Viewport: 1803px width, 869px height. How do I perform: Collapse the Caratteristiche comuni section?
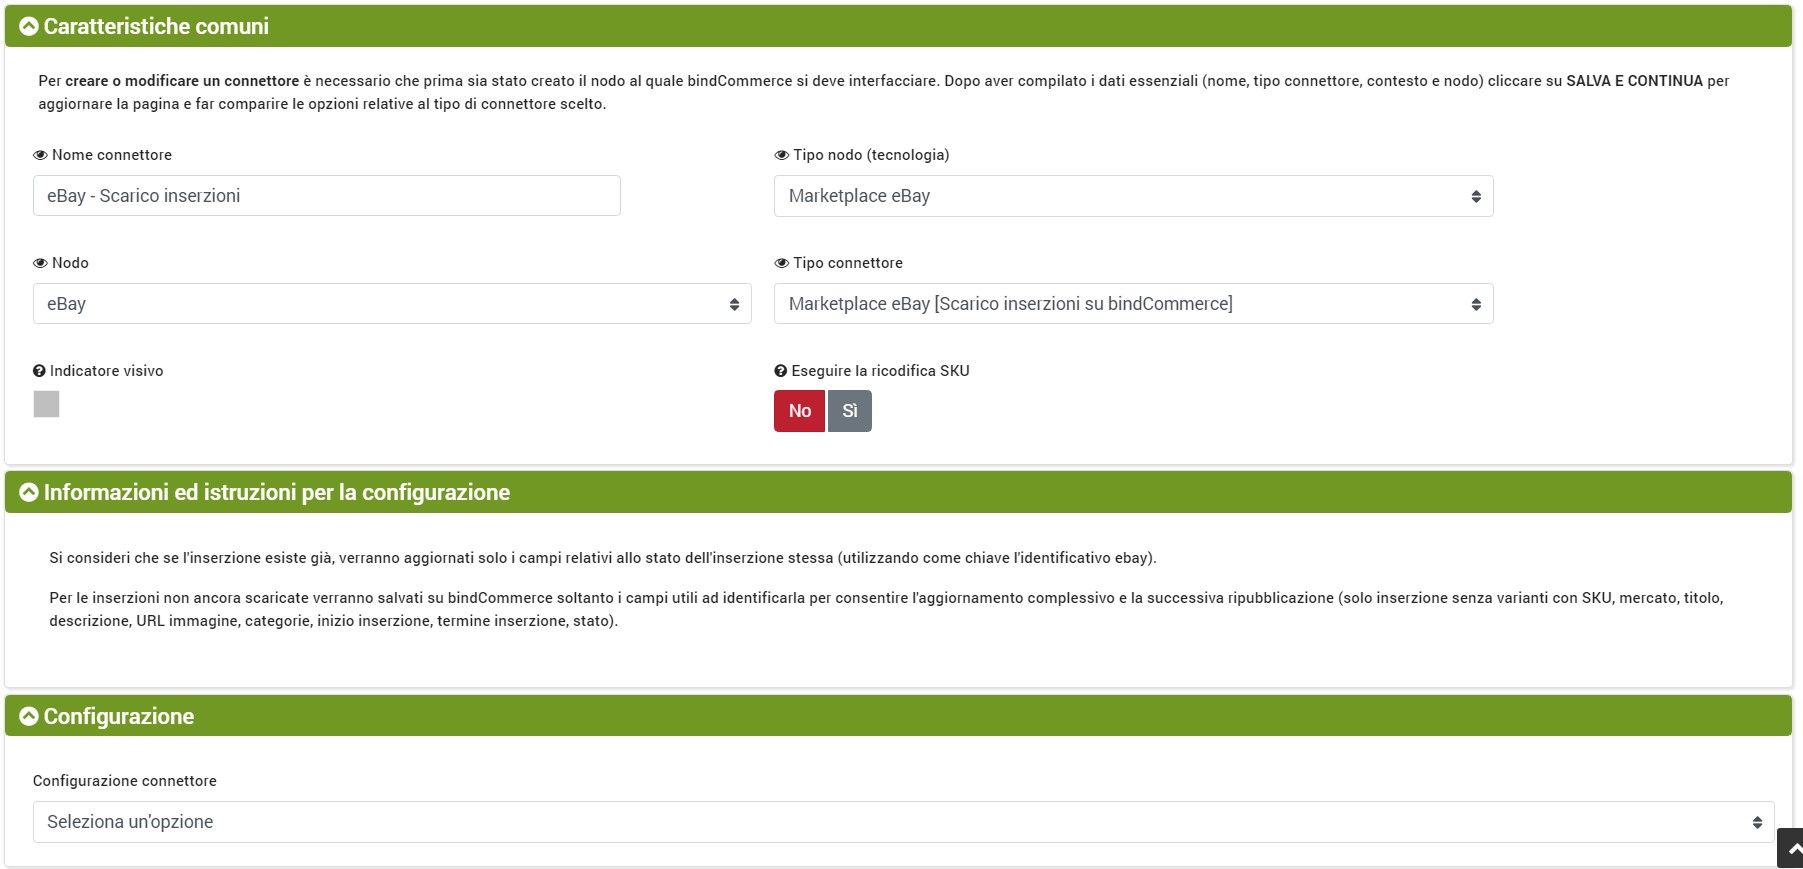[x=29, y=27]
